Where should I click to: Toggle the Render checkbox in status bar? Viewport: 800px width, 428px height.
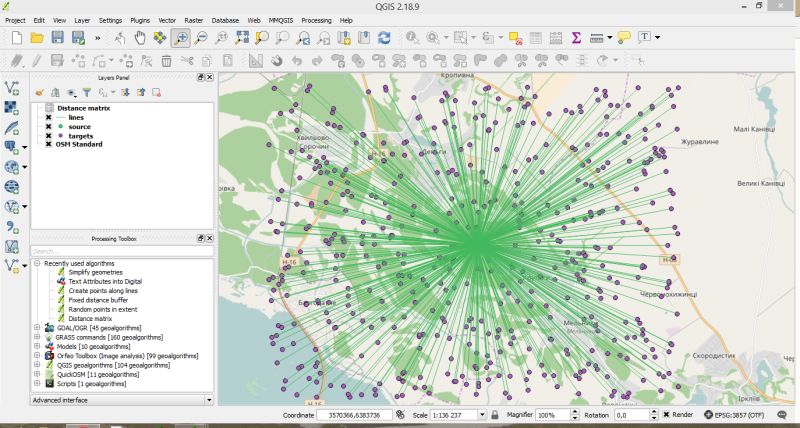pyautogui.click(x=666, y=415)
